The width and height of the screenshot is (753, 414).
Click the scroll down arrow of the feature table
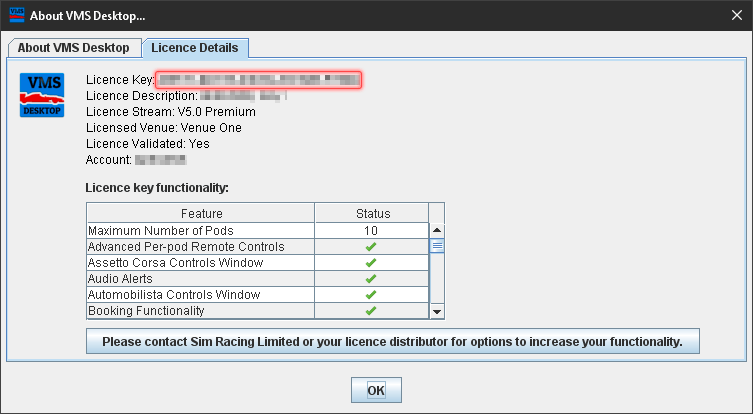437,311
